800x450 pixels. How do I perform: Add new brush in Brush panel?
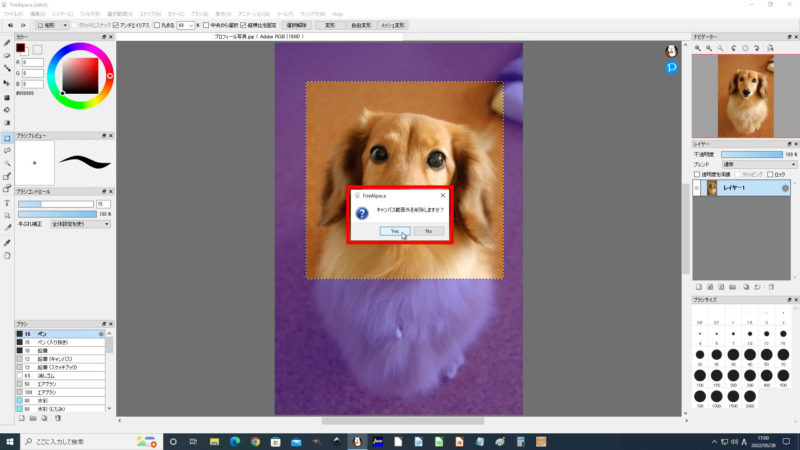coord(21,418)
